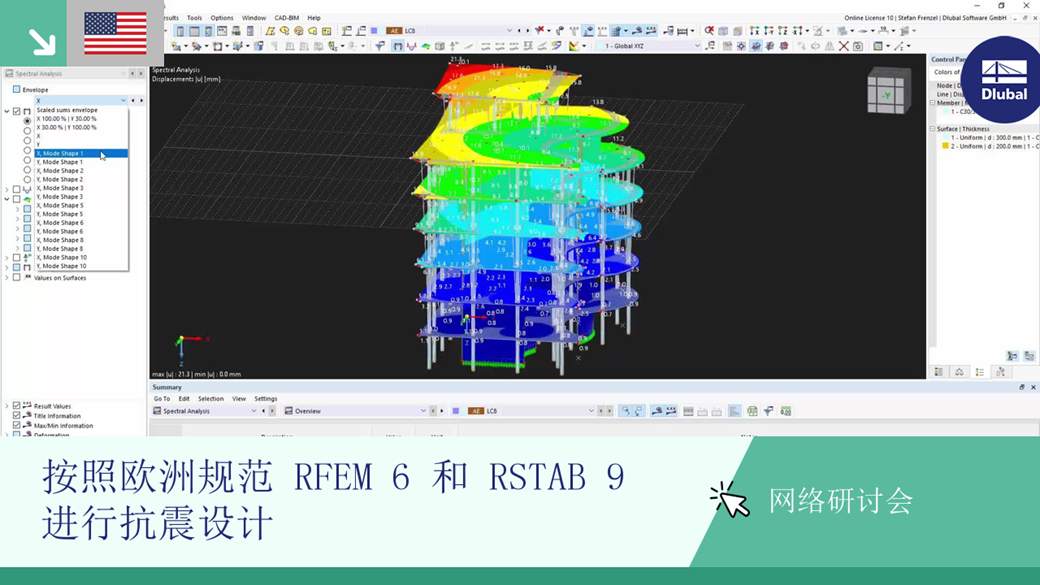This screenshot has width=1040, height=585.
Task: Click the results filter funnel icon
Action: point(379,46)
